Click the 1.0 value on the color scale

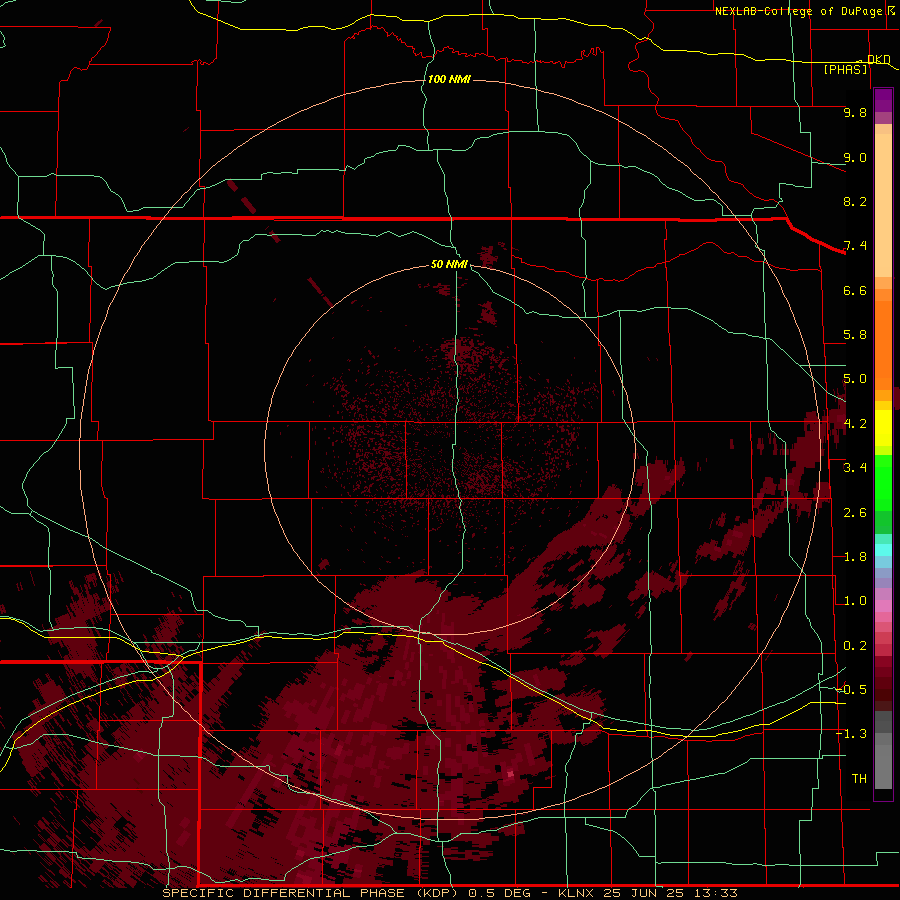pos(855,601)
